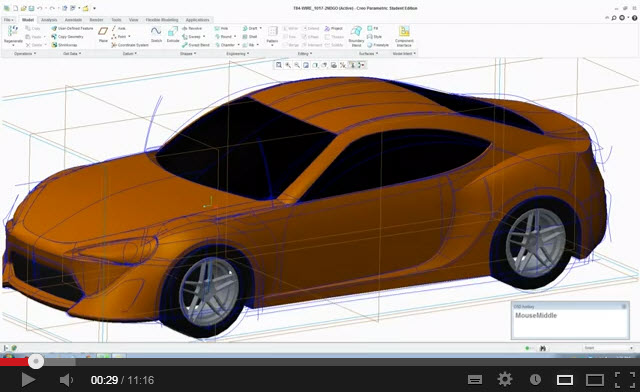Toggle video captions button

coord(475,380)
